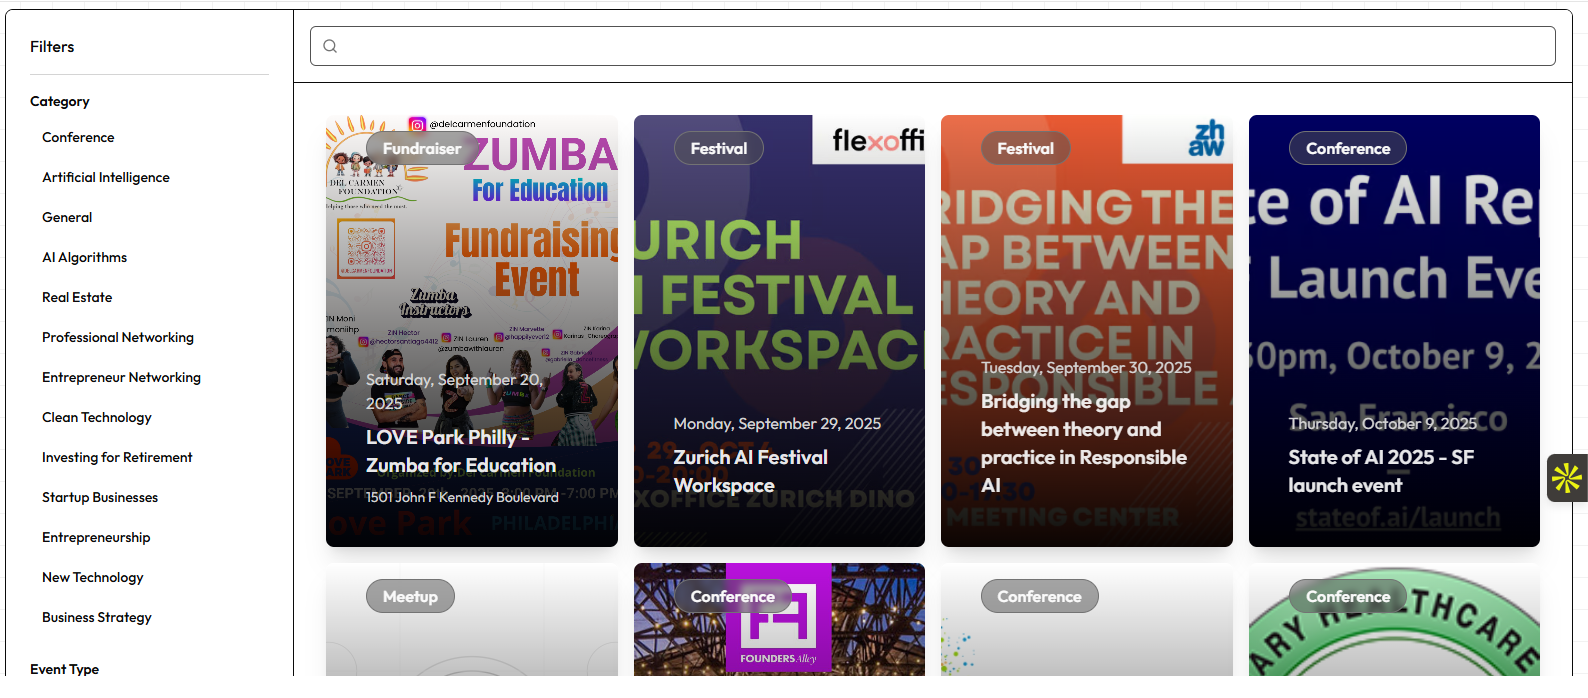1588x698 pixels.
Task: Choose Entrepreneur Networking category
Action: pos(121,378)
